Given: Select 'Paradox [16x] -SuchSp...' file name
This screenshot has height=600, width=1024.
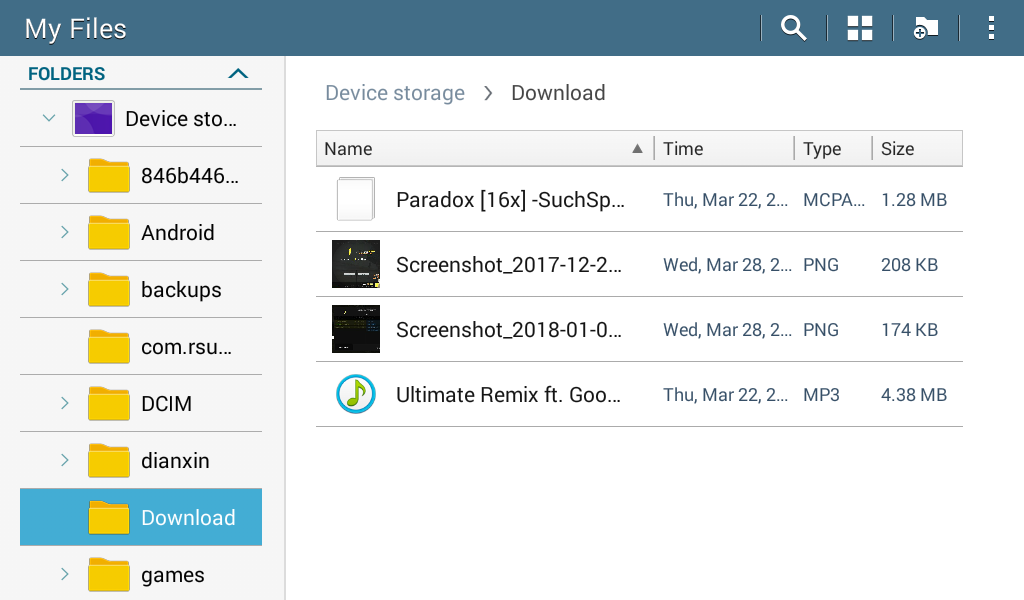Looking at the screenshot, I should click(x=510, y=200).
